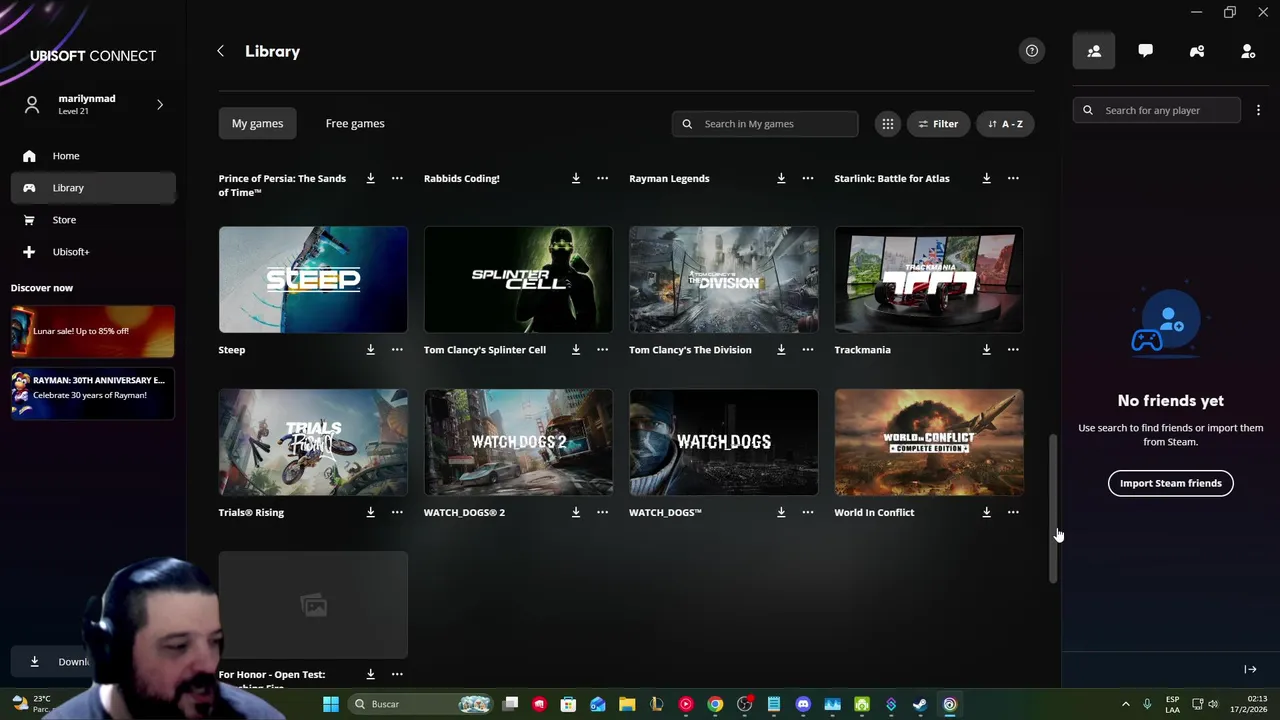Select Library in sidebar

(x=93, y=188)
